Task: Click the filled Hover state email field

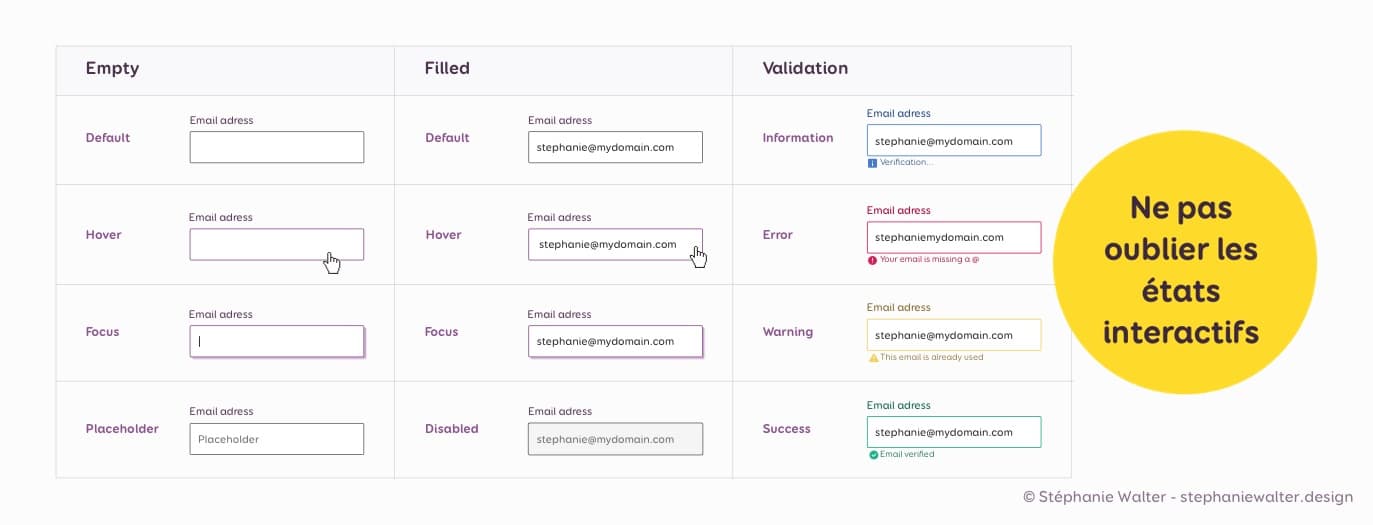Action: point(615,244)
